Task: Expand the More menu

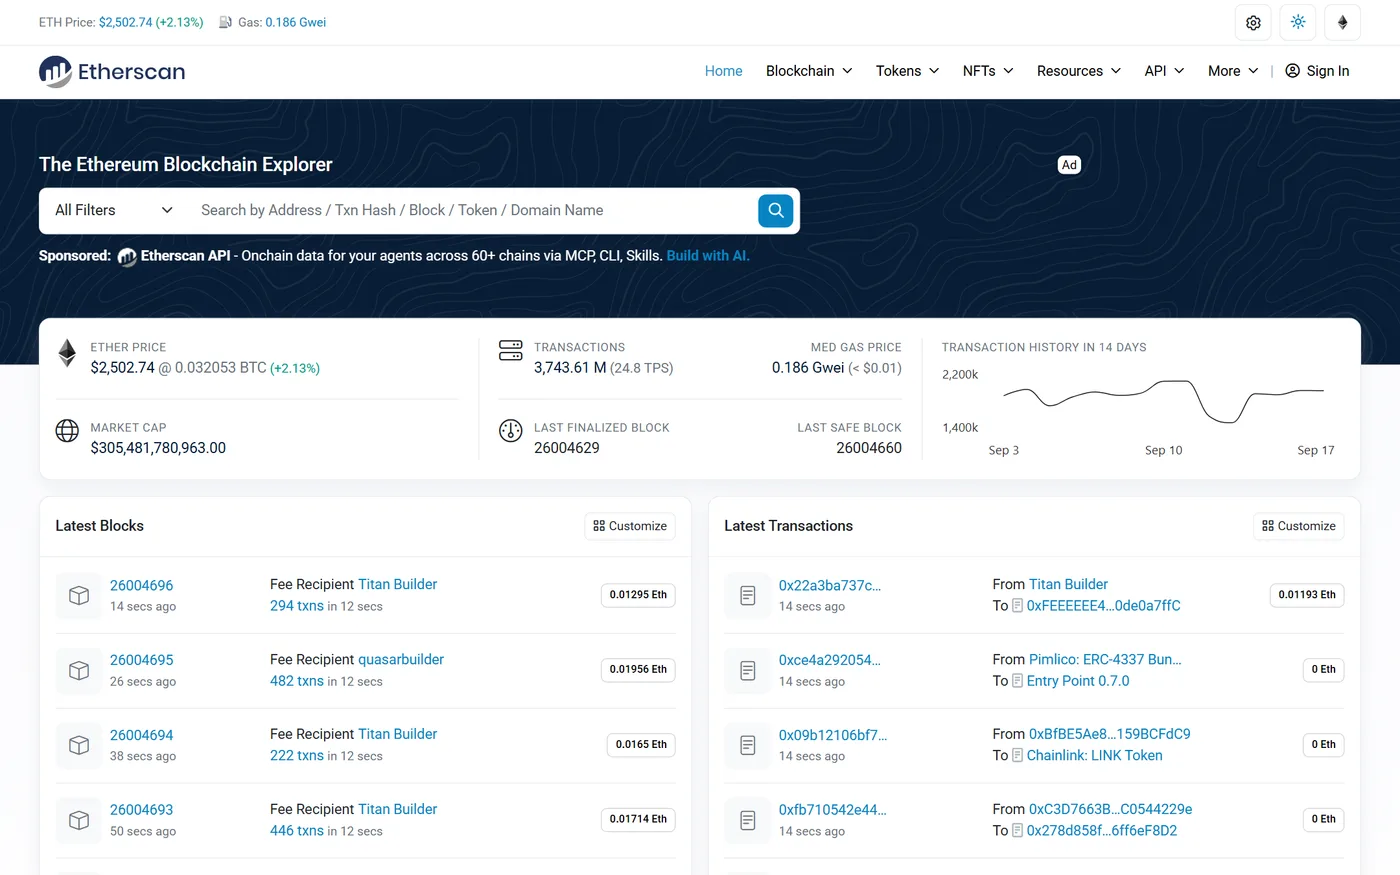Action: pos(1233,71)
